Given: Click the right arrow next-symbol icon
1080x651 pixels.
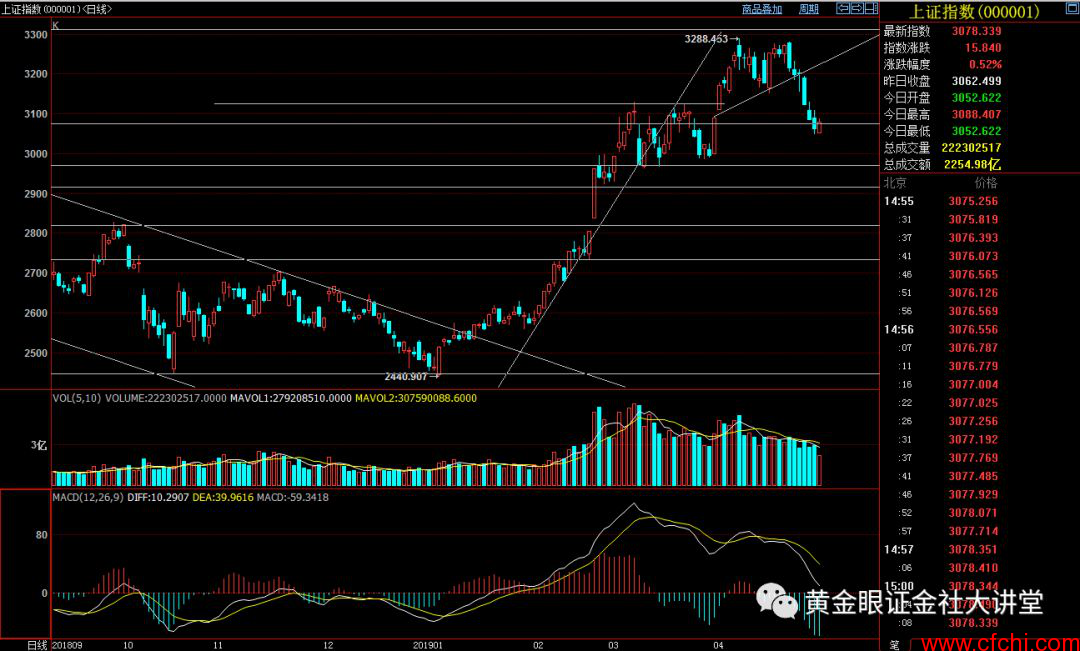Looking at the screenshot, I should pos(857,9).
